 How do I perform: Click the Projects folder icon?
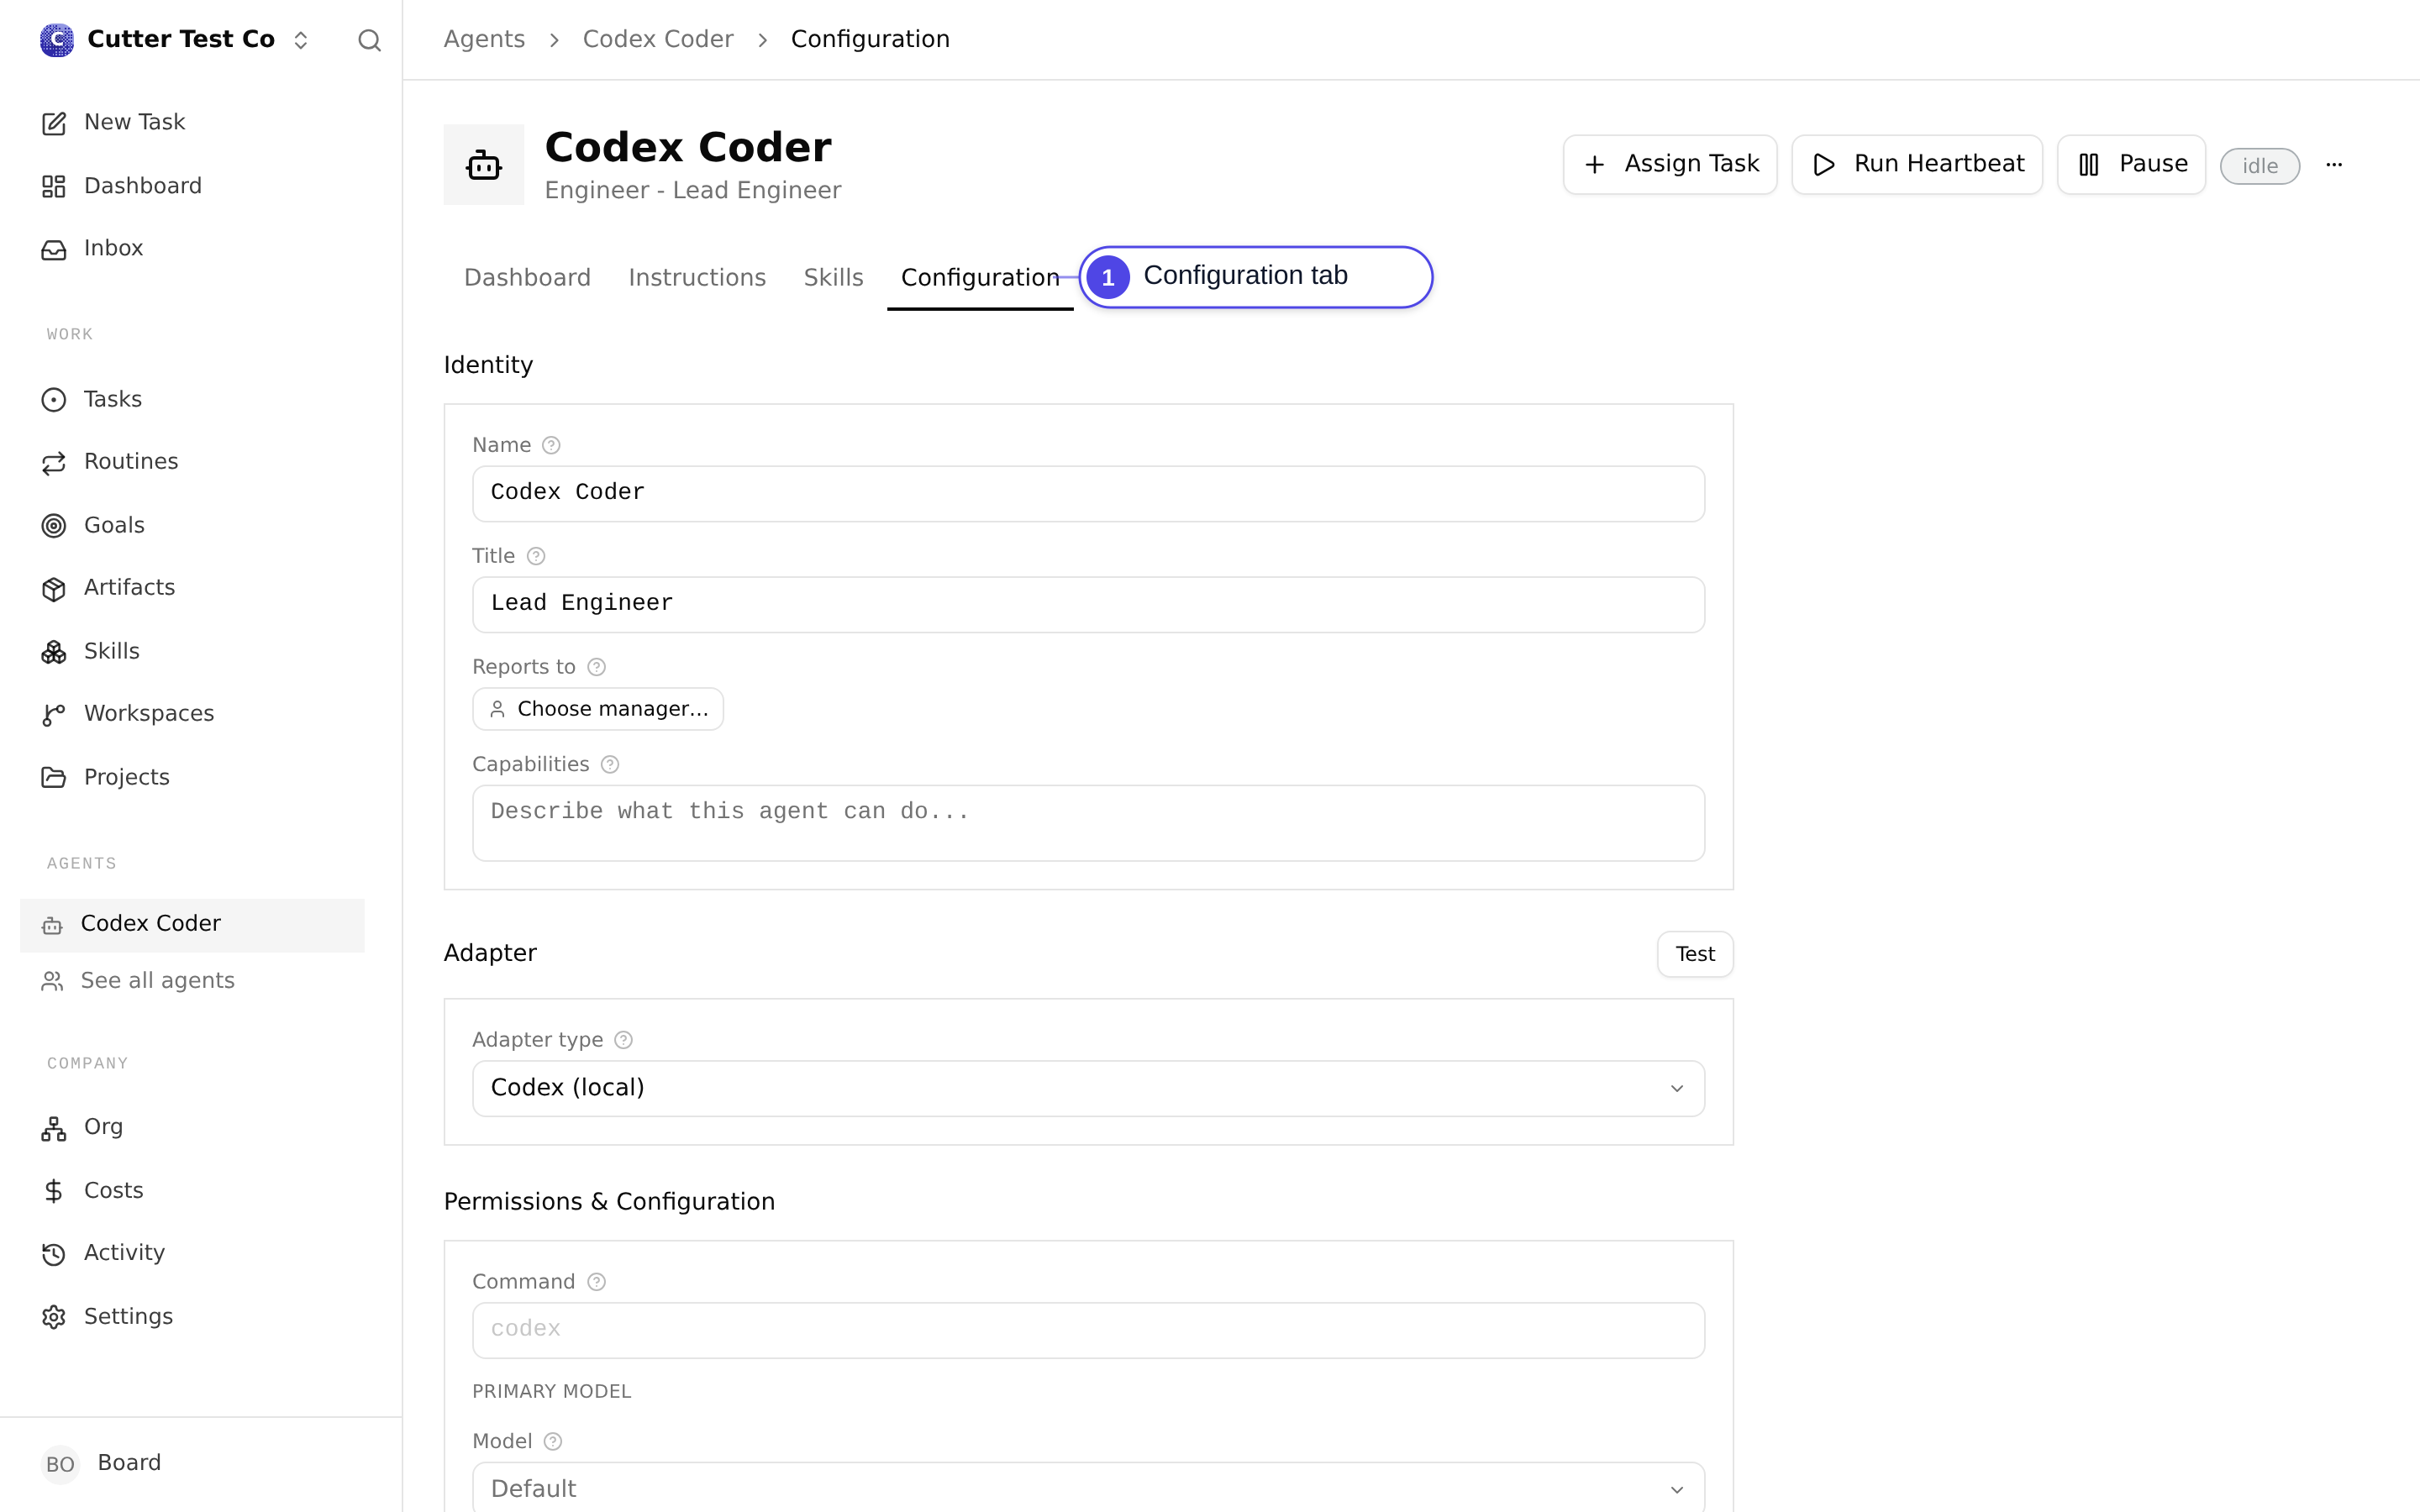coord(54,778)
